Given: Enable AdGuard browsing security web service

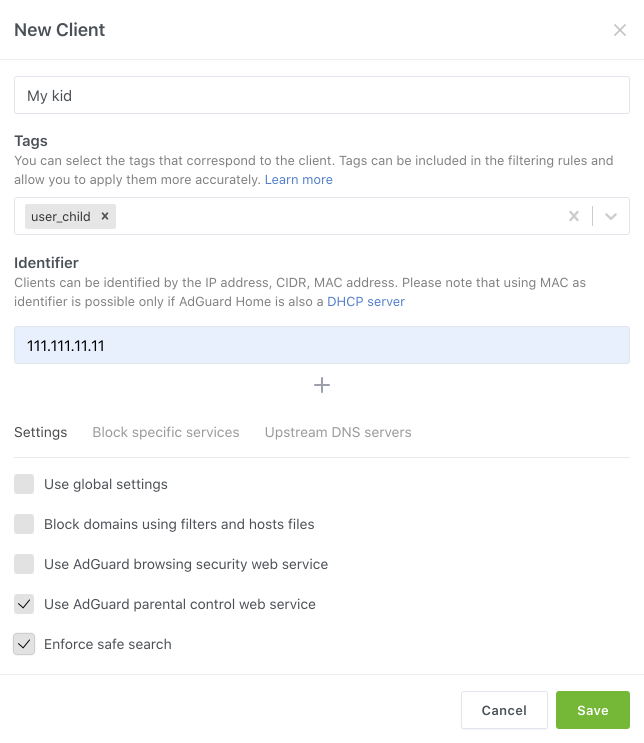Looking at the screenshot, I should point(24,564).
